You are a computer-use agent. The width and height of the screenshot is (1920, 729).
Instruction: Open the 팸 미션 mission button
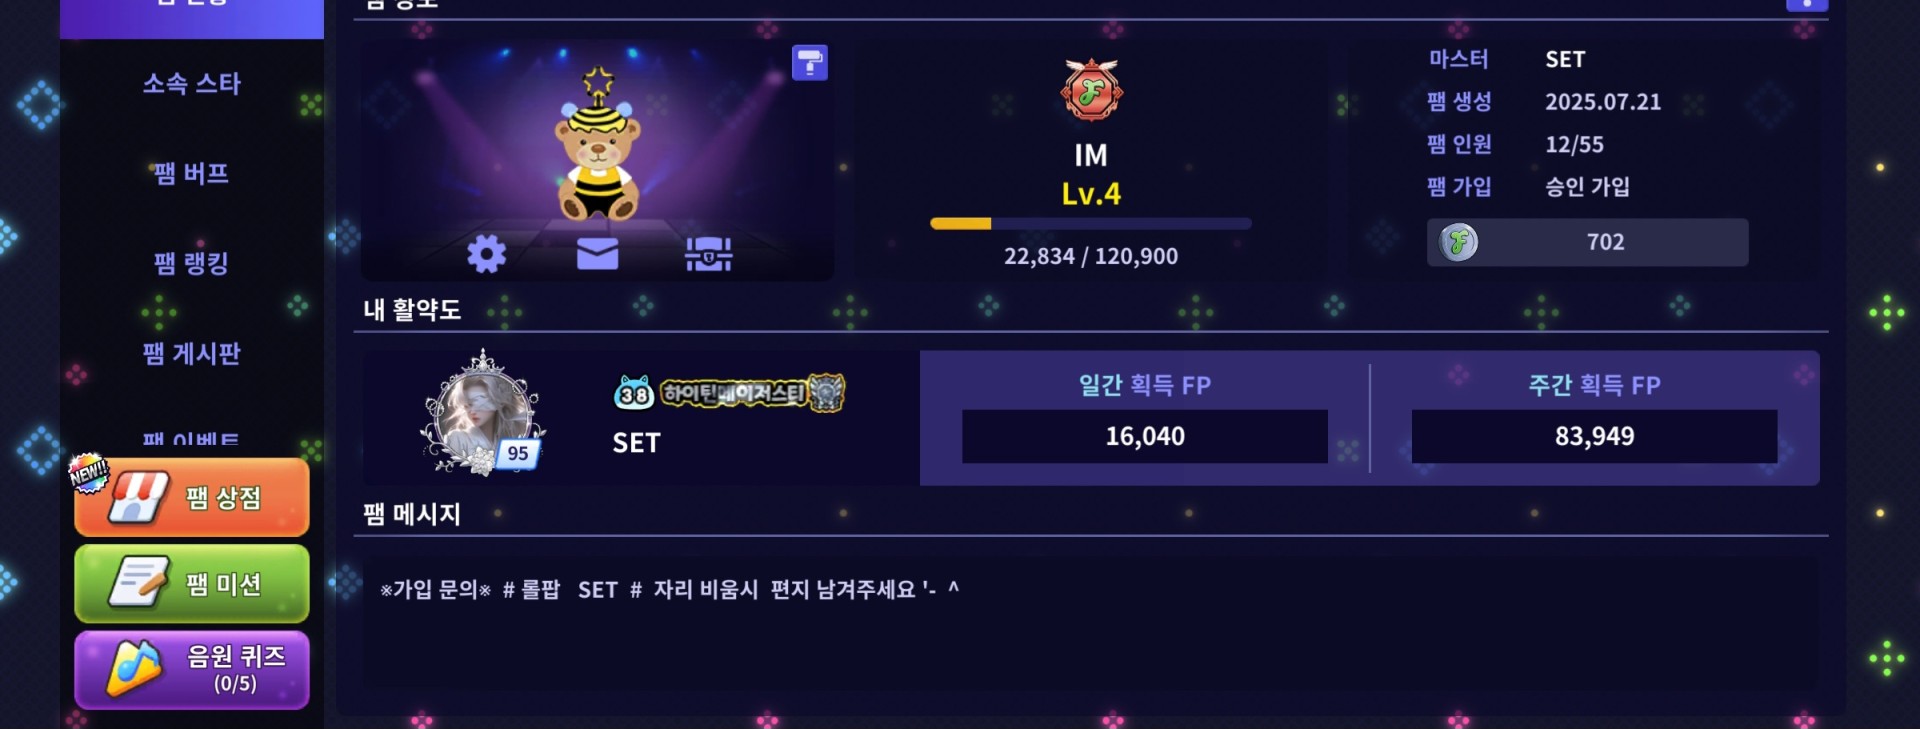click(x=192, y=584)
